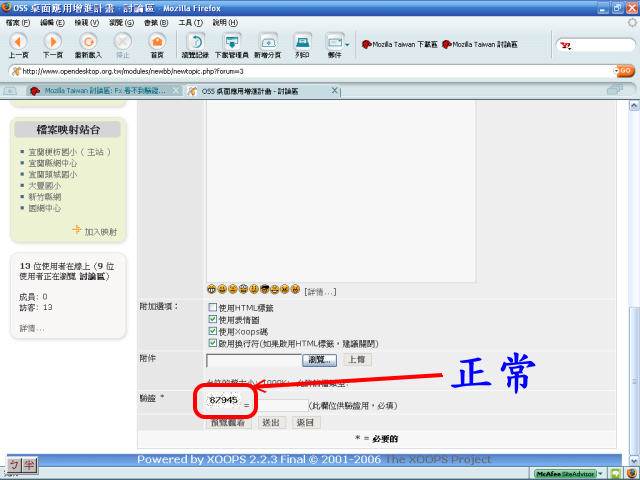
Task: Switch to Mozilla Taiwan 討論區 tab
Action: pos(102,91)
